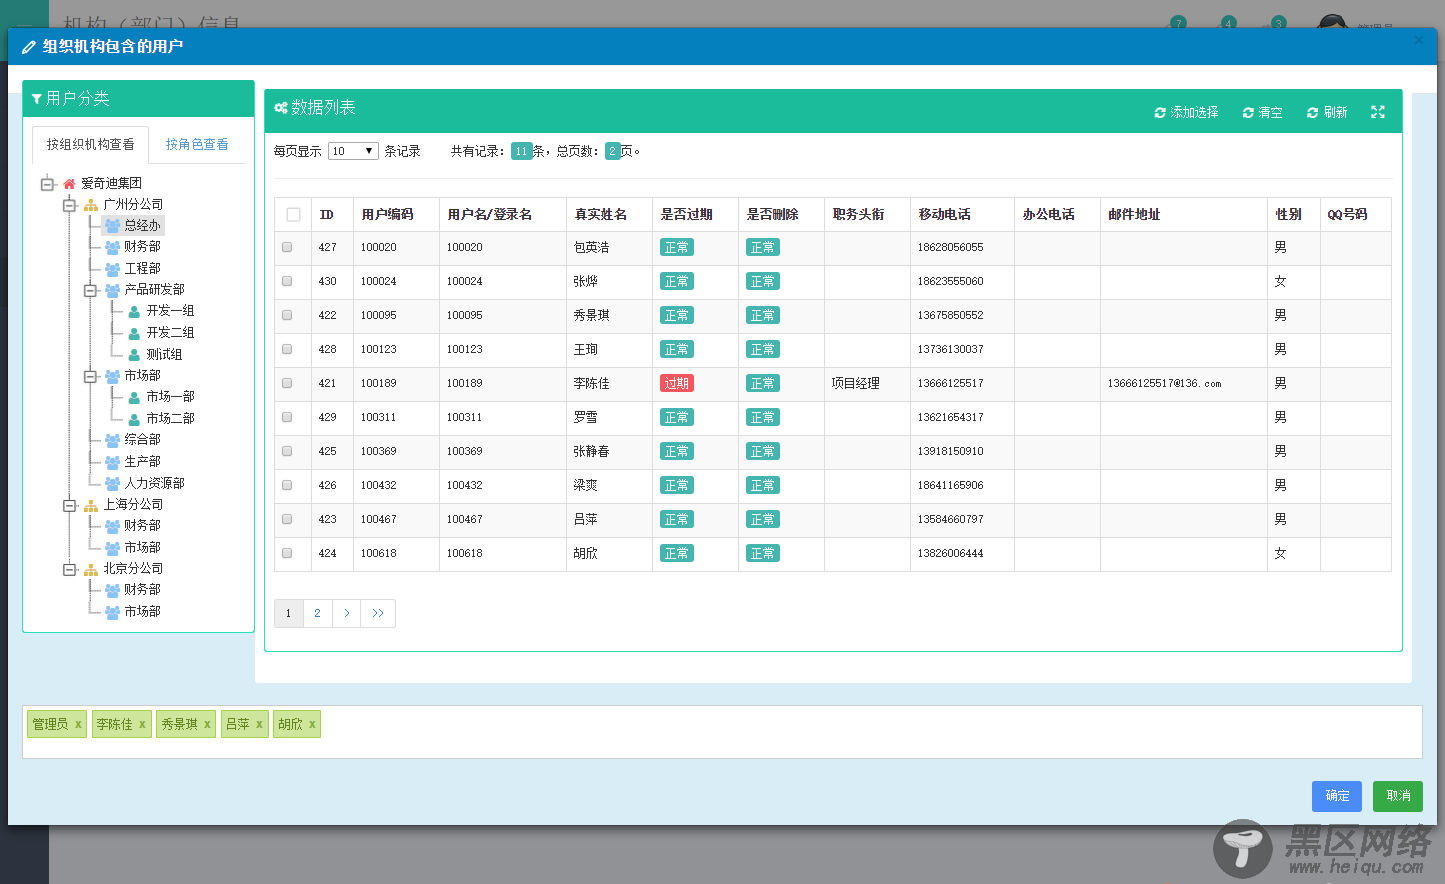Toggle the select-all checkbox in table header
The width and height of the screenshot is (1445, 884).
coord(293,215)
